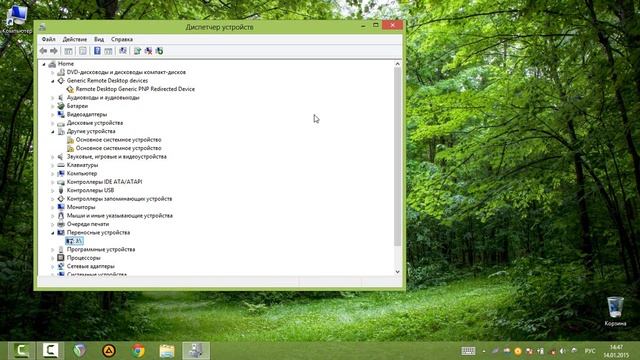The width and height of the screenshot is (640, 360).
Task: Click the Forward arrow in the toolbar
Action: click(54, 51)
